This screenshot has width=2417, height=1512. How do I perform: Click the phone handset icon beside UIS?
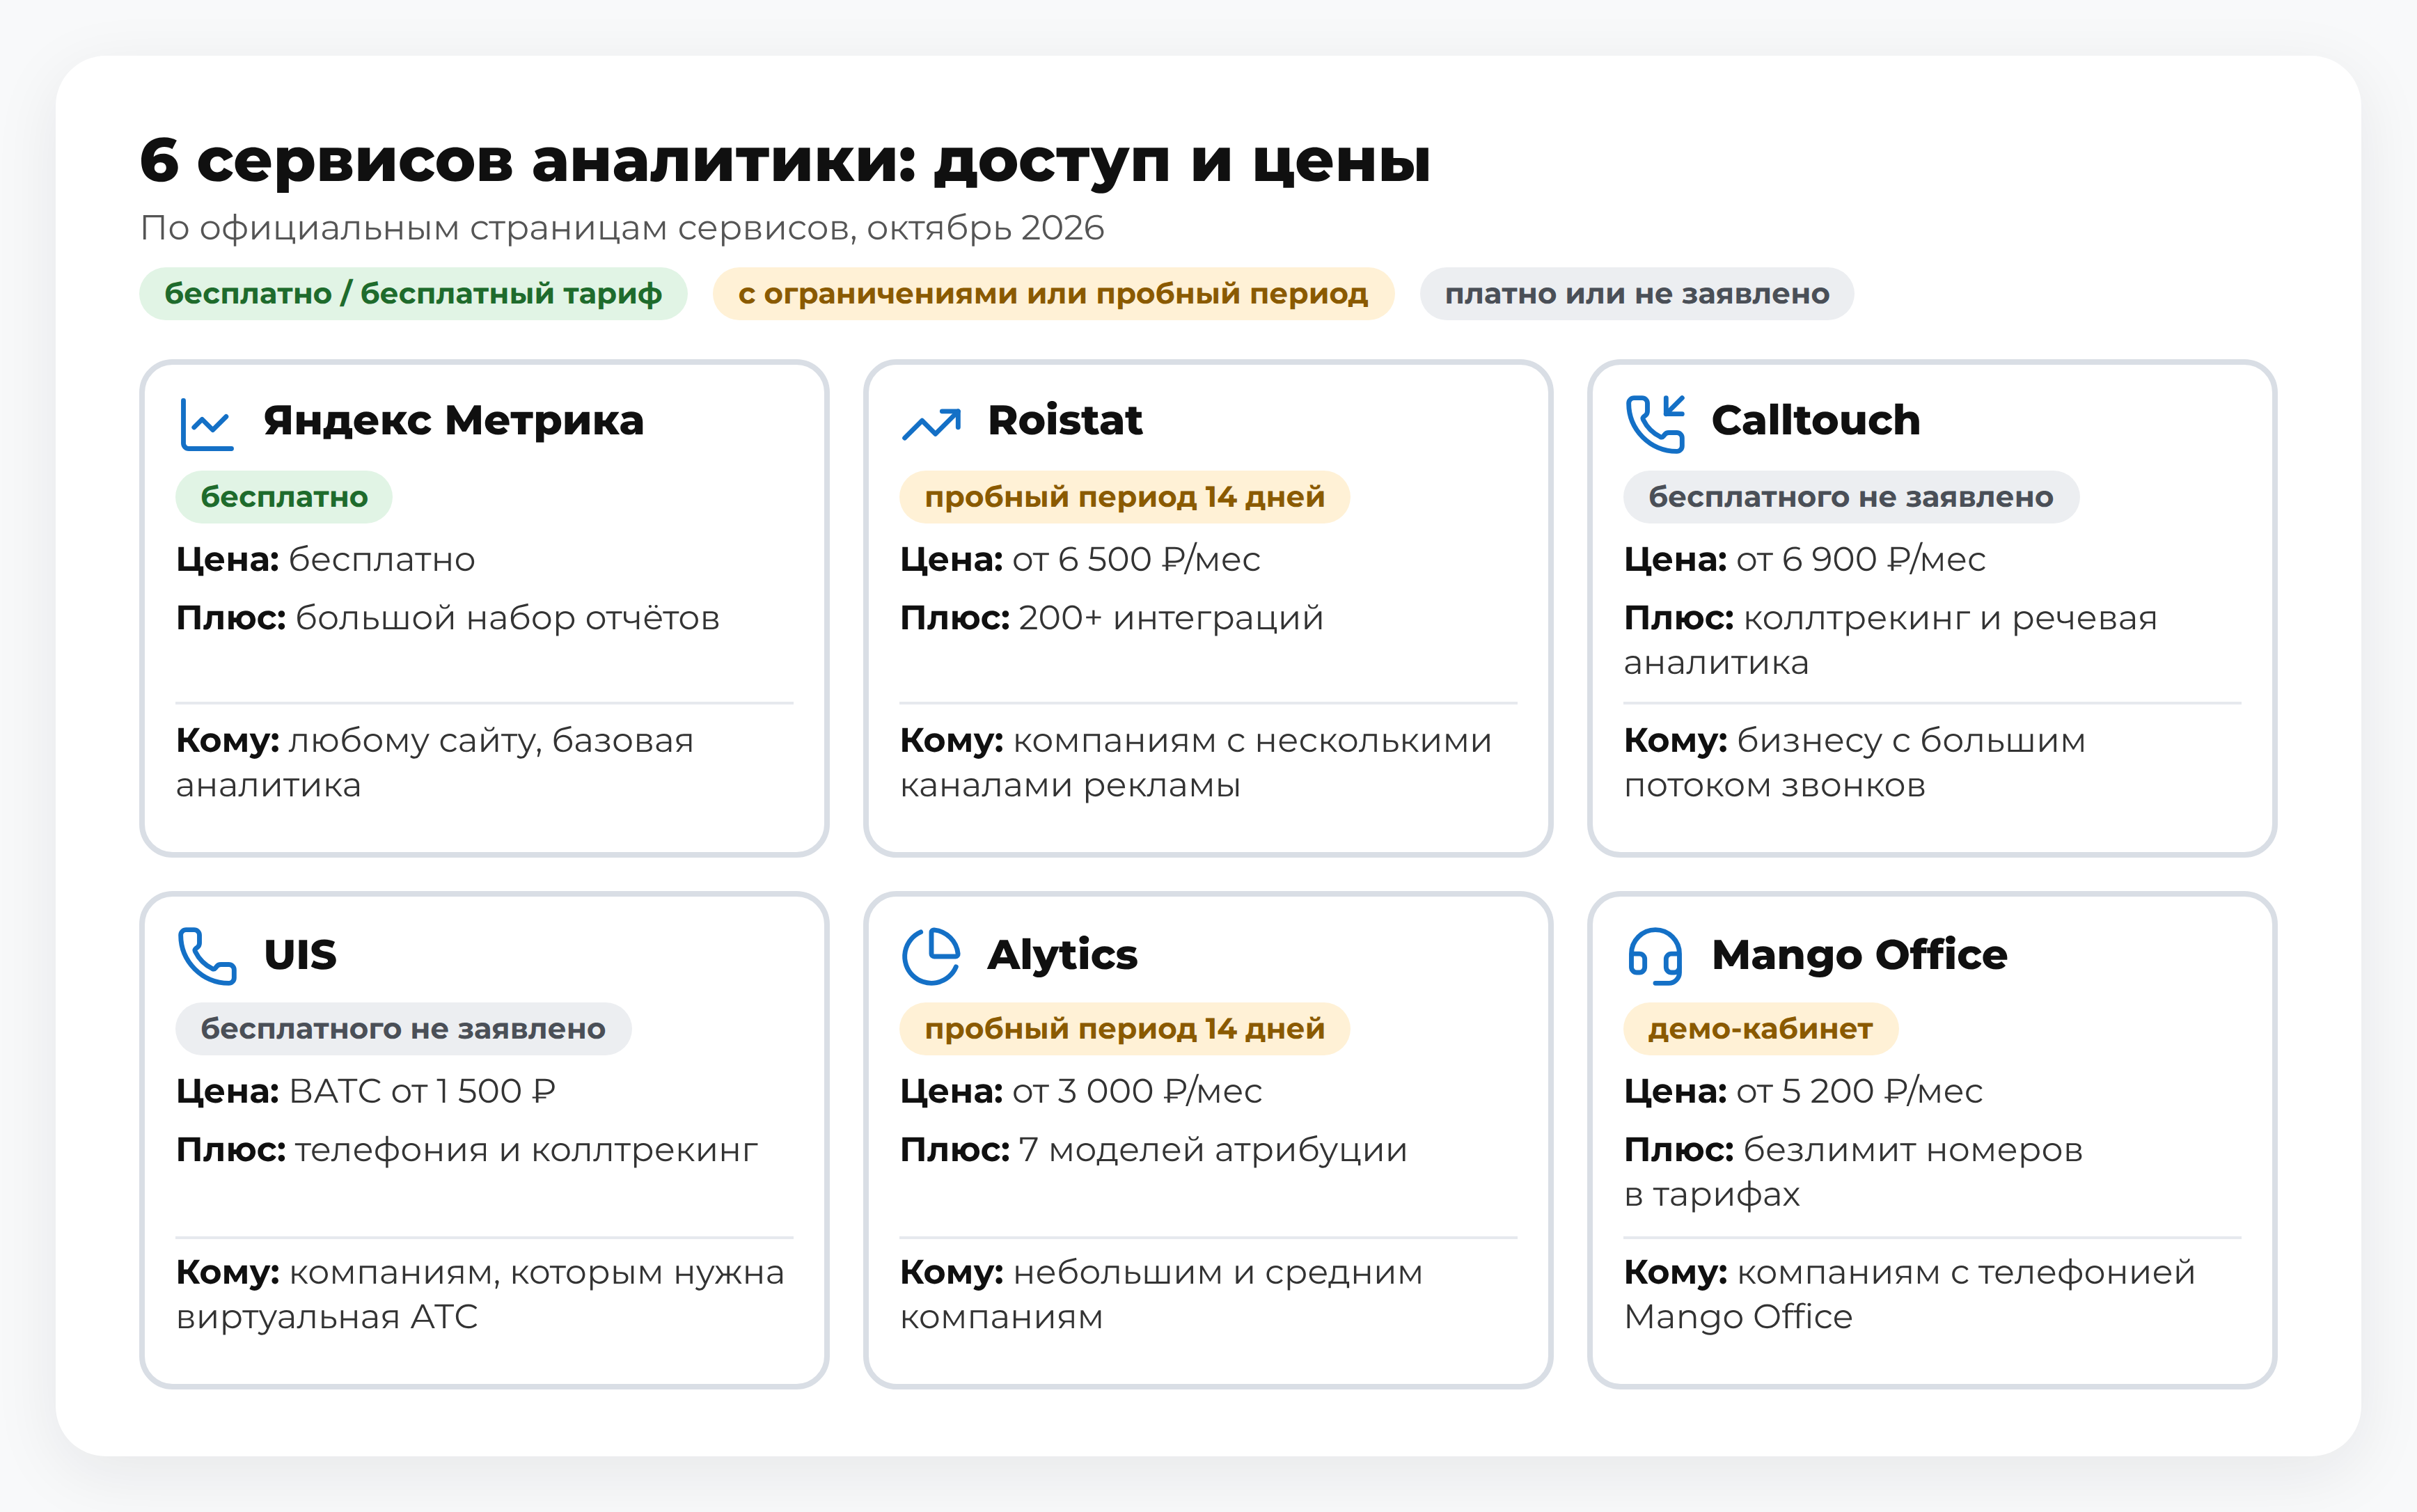[x=206, y=956]
